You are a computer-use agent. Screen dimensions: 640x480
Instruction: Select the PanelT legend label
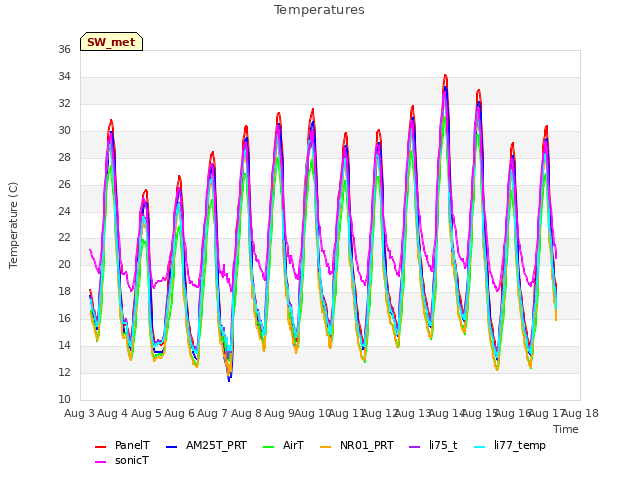[x=132, y=445]
